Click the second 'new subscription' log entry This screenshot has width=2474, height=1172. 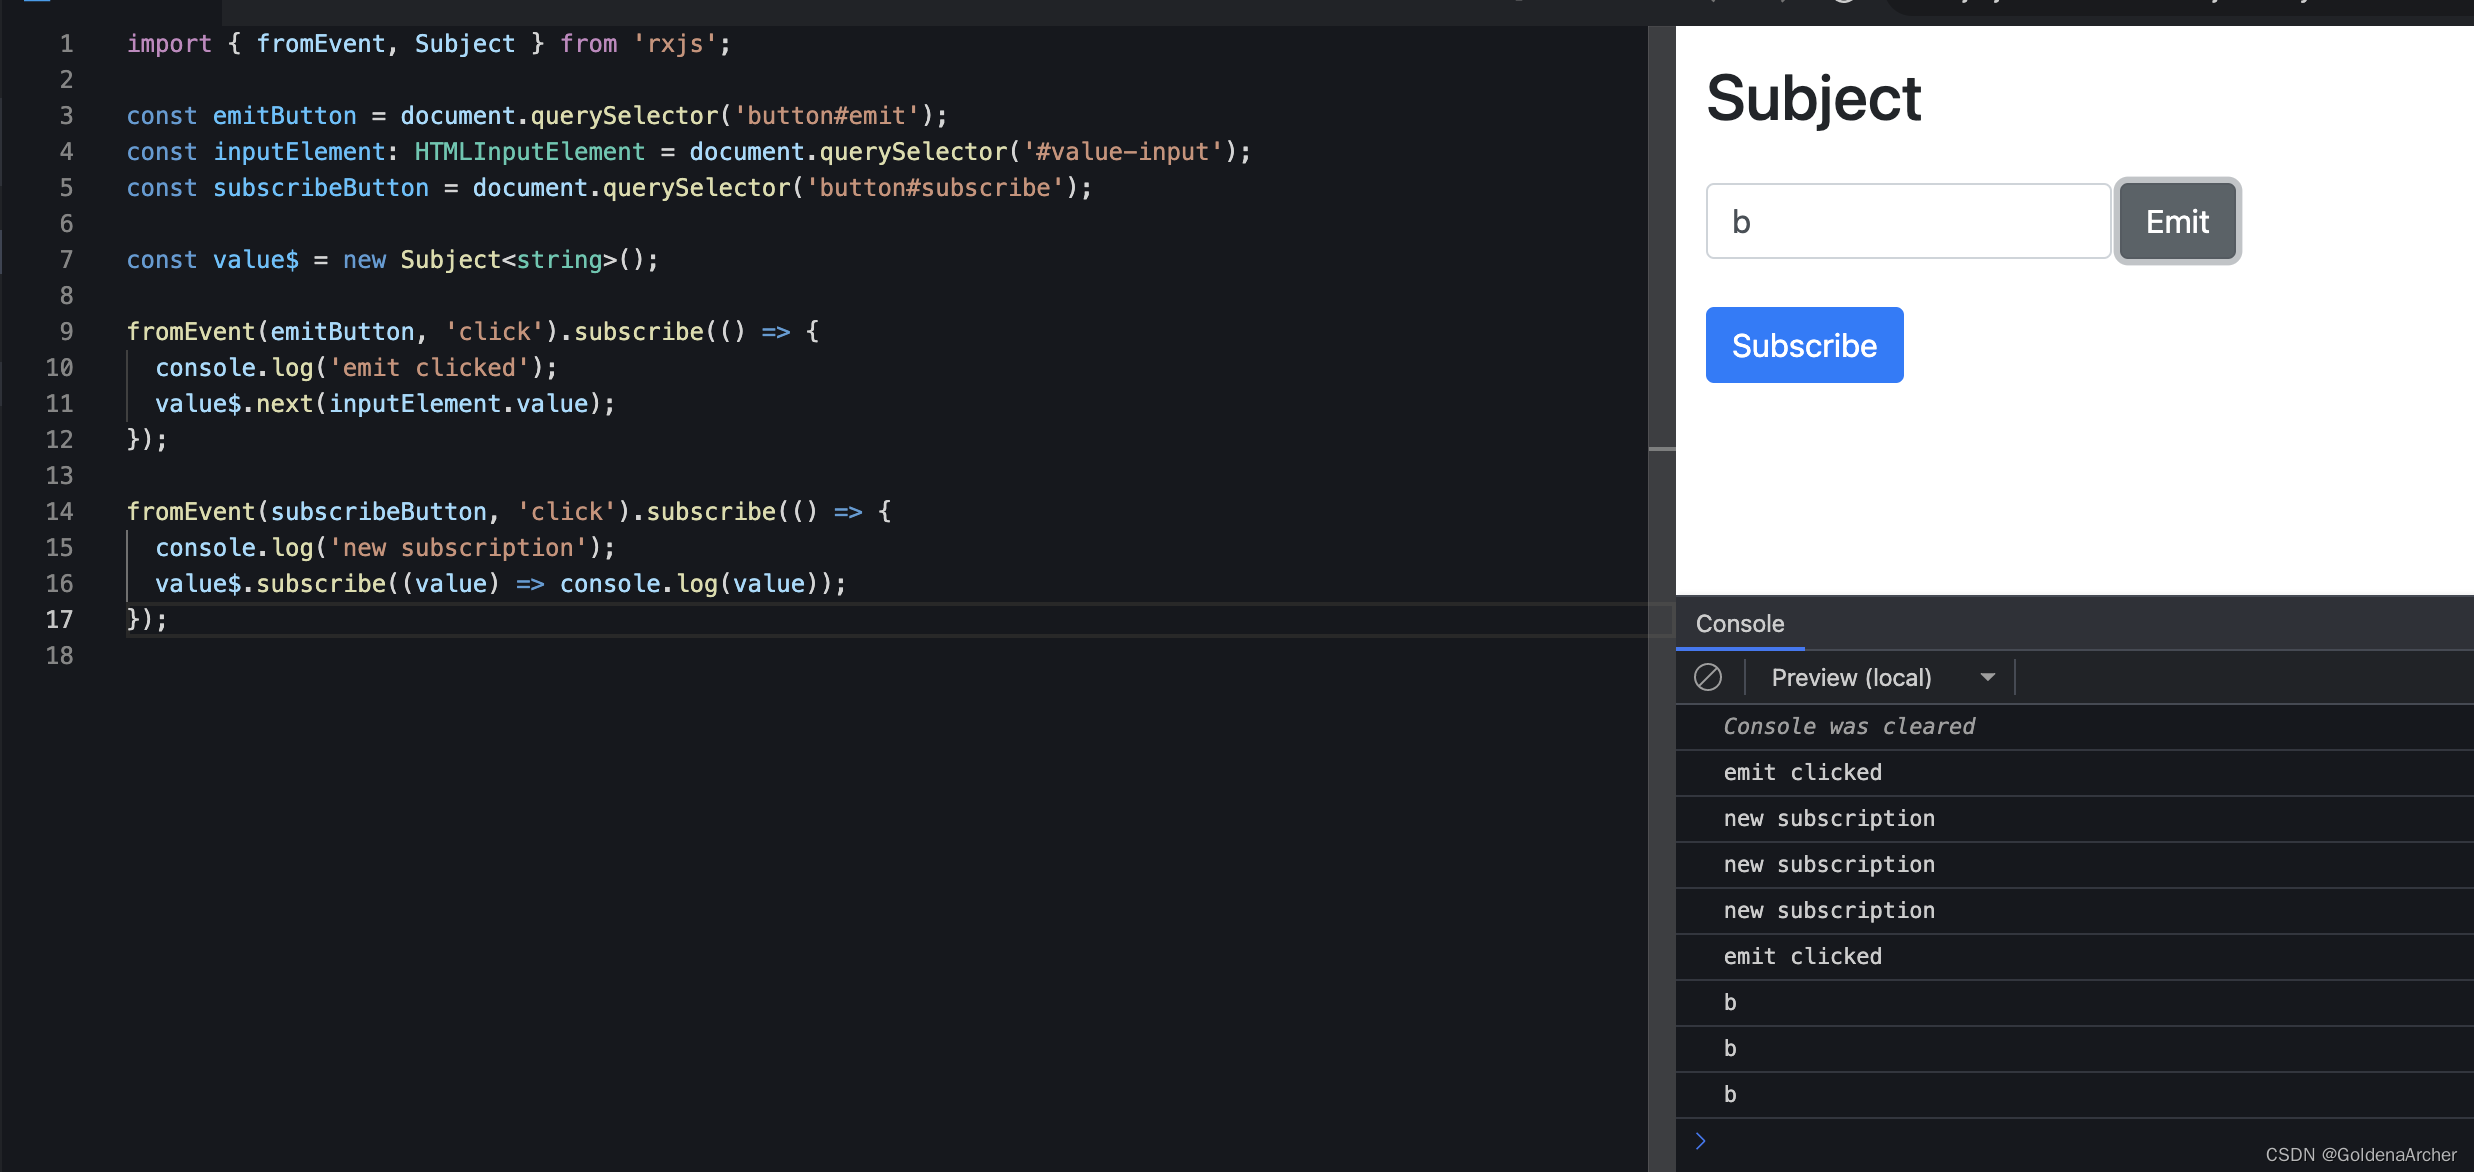[1828, 864]
